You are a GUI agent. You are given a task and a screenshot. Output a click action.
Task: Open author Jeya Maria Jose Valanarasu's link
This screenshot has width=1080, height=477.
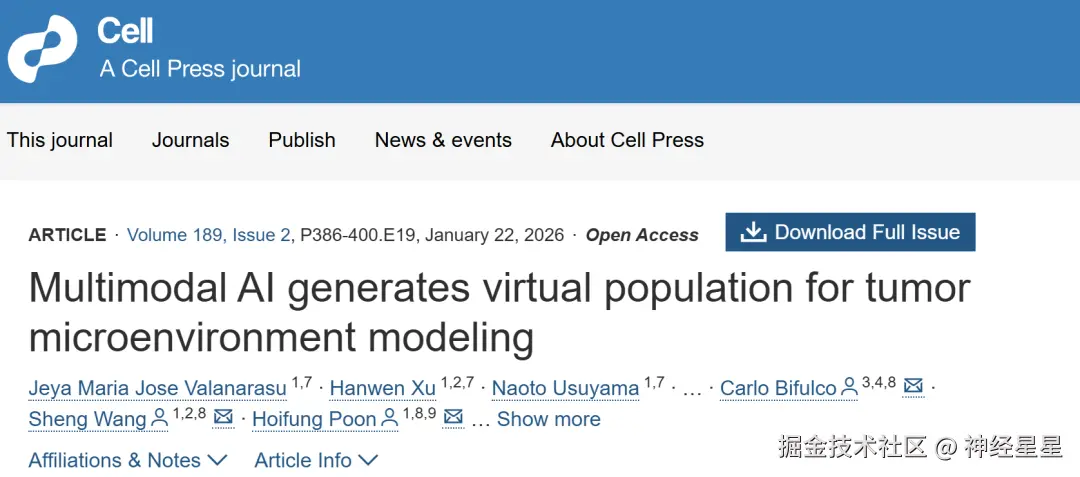[x=158, y=388]
